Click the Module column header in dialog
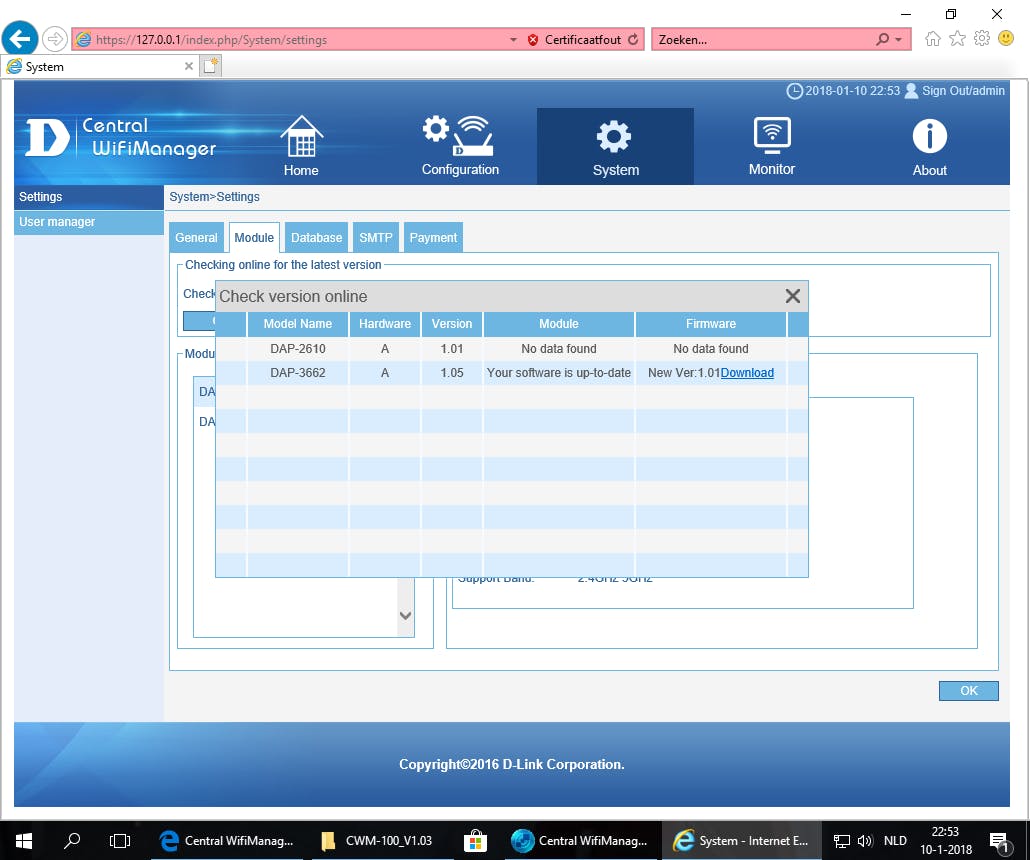The width and height of the screenshot is (1030, 860). tap(559, 324)
